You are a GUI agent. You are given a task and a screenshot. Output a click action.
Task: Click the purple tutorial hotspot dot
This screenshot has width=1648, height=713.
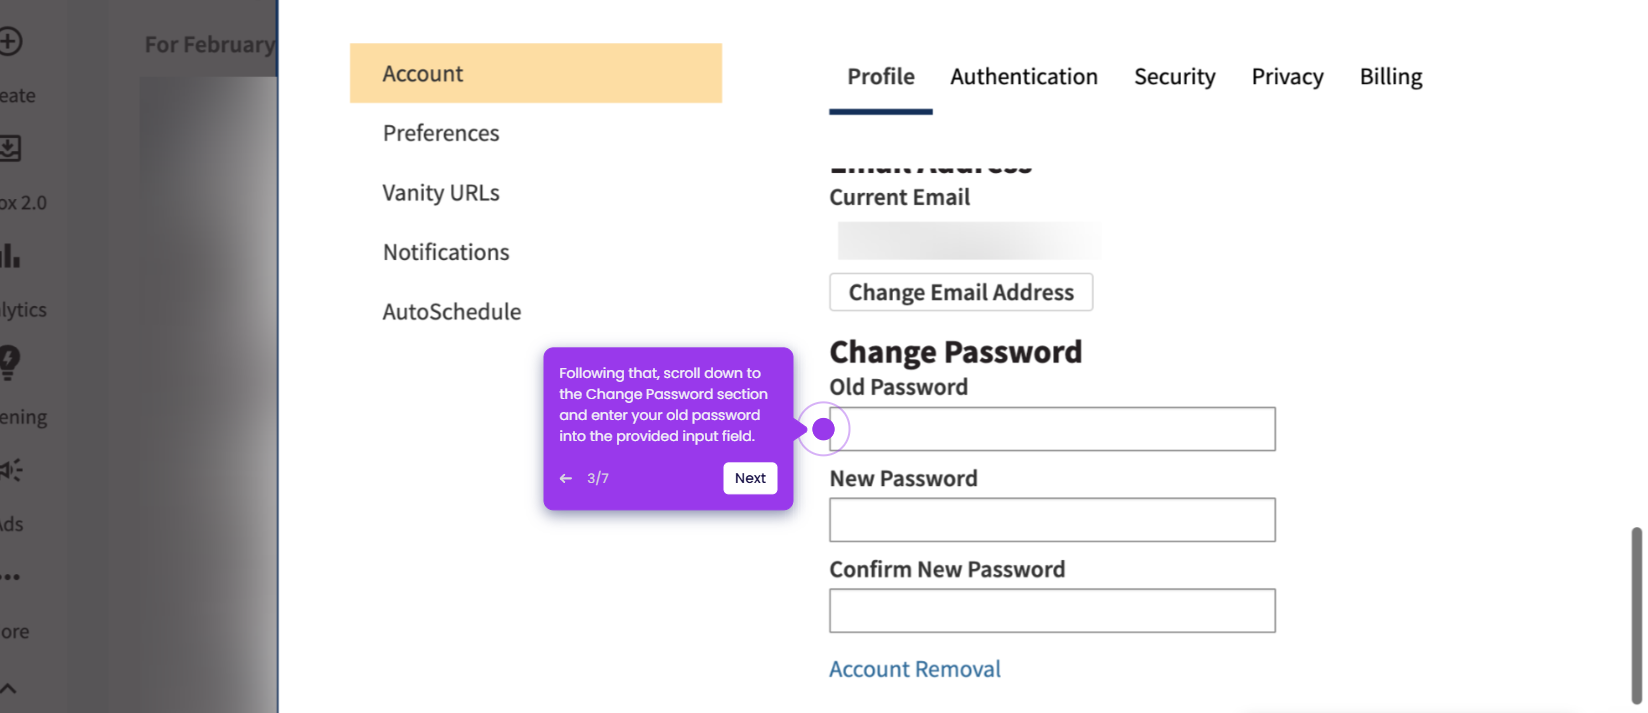tap(823, 429)
